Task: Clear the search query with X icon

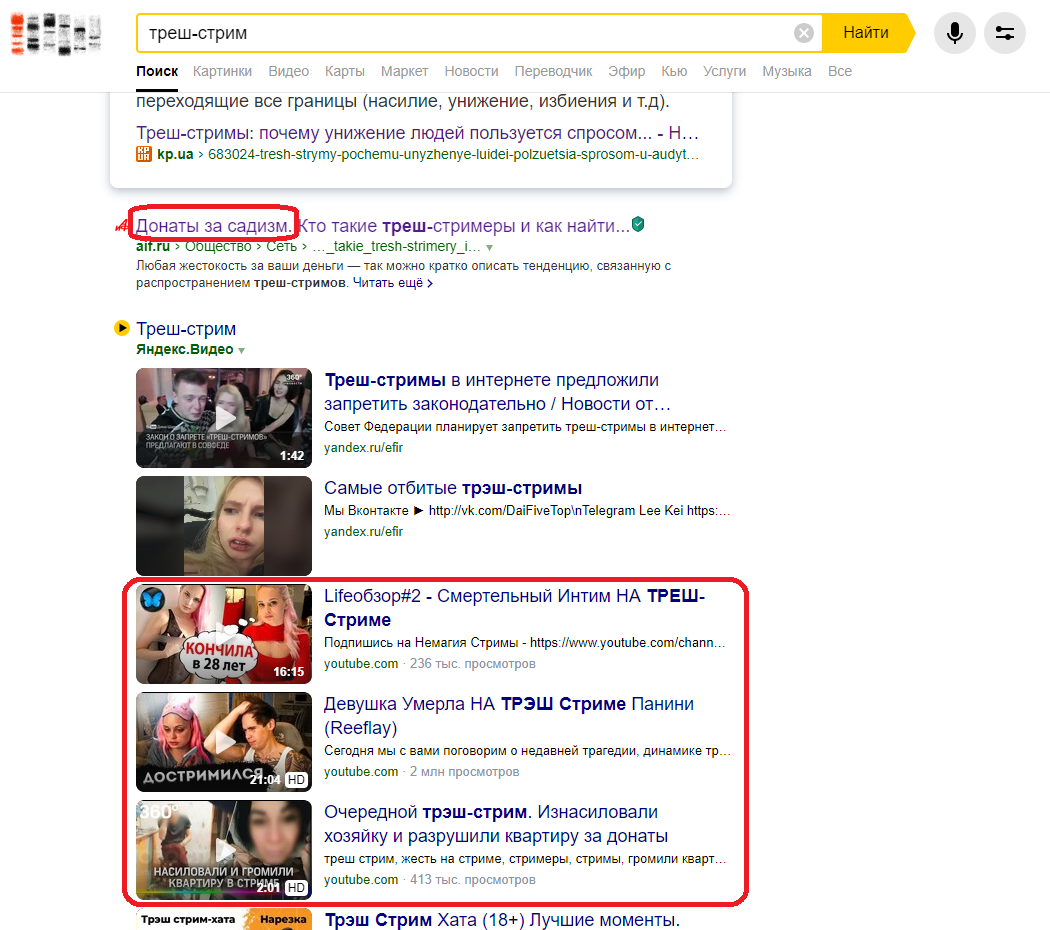Action: 803,33
